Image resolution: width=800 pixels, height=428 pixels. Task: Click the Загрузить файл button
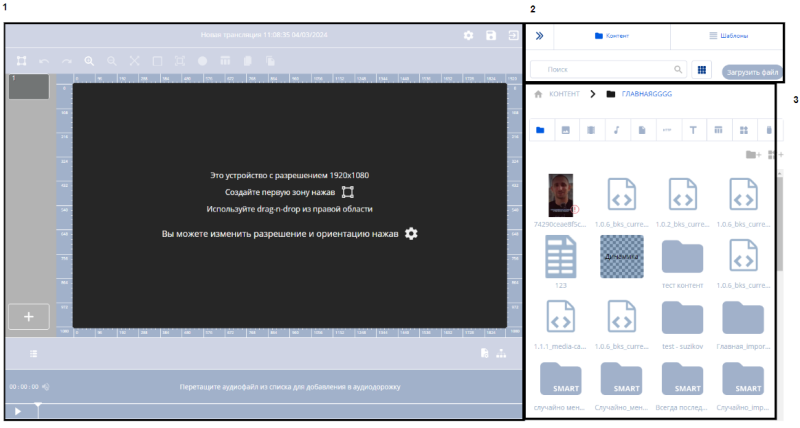[751, 71]
